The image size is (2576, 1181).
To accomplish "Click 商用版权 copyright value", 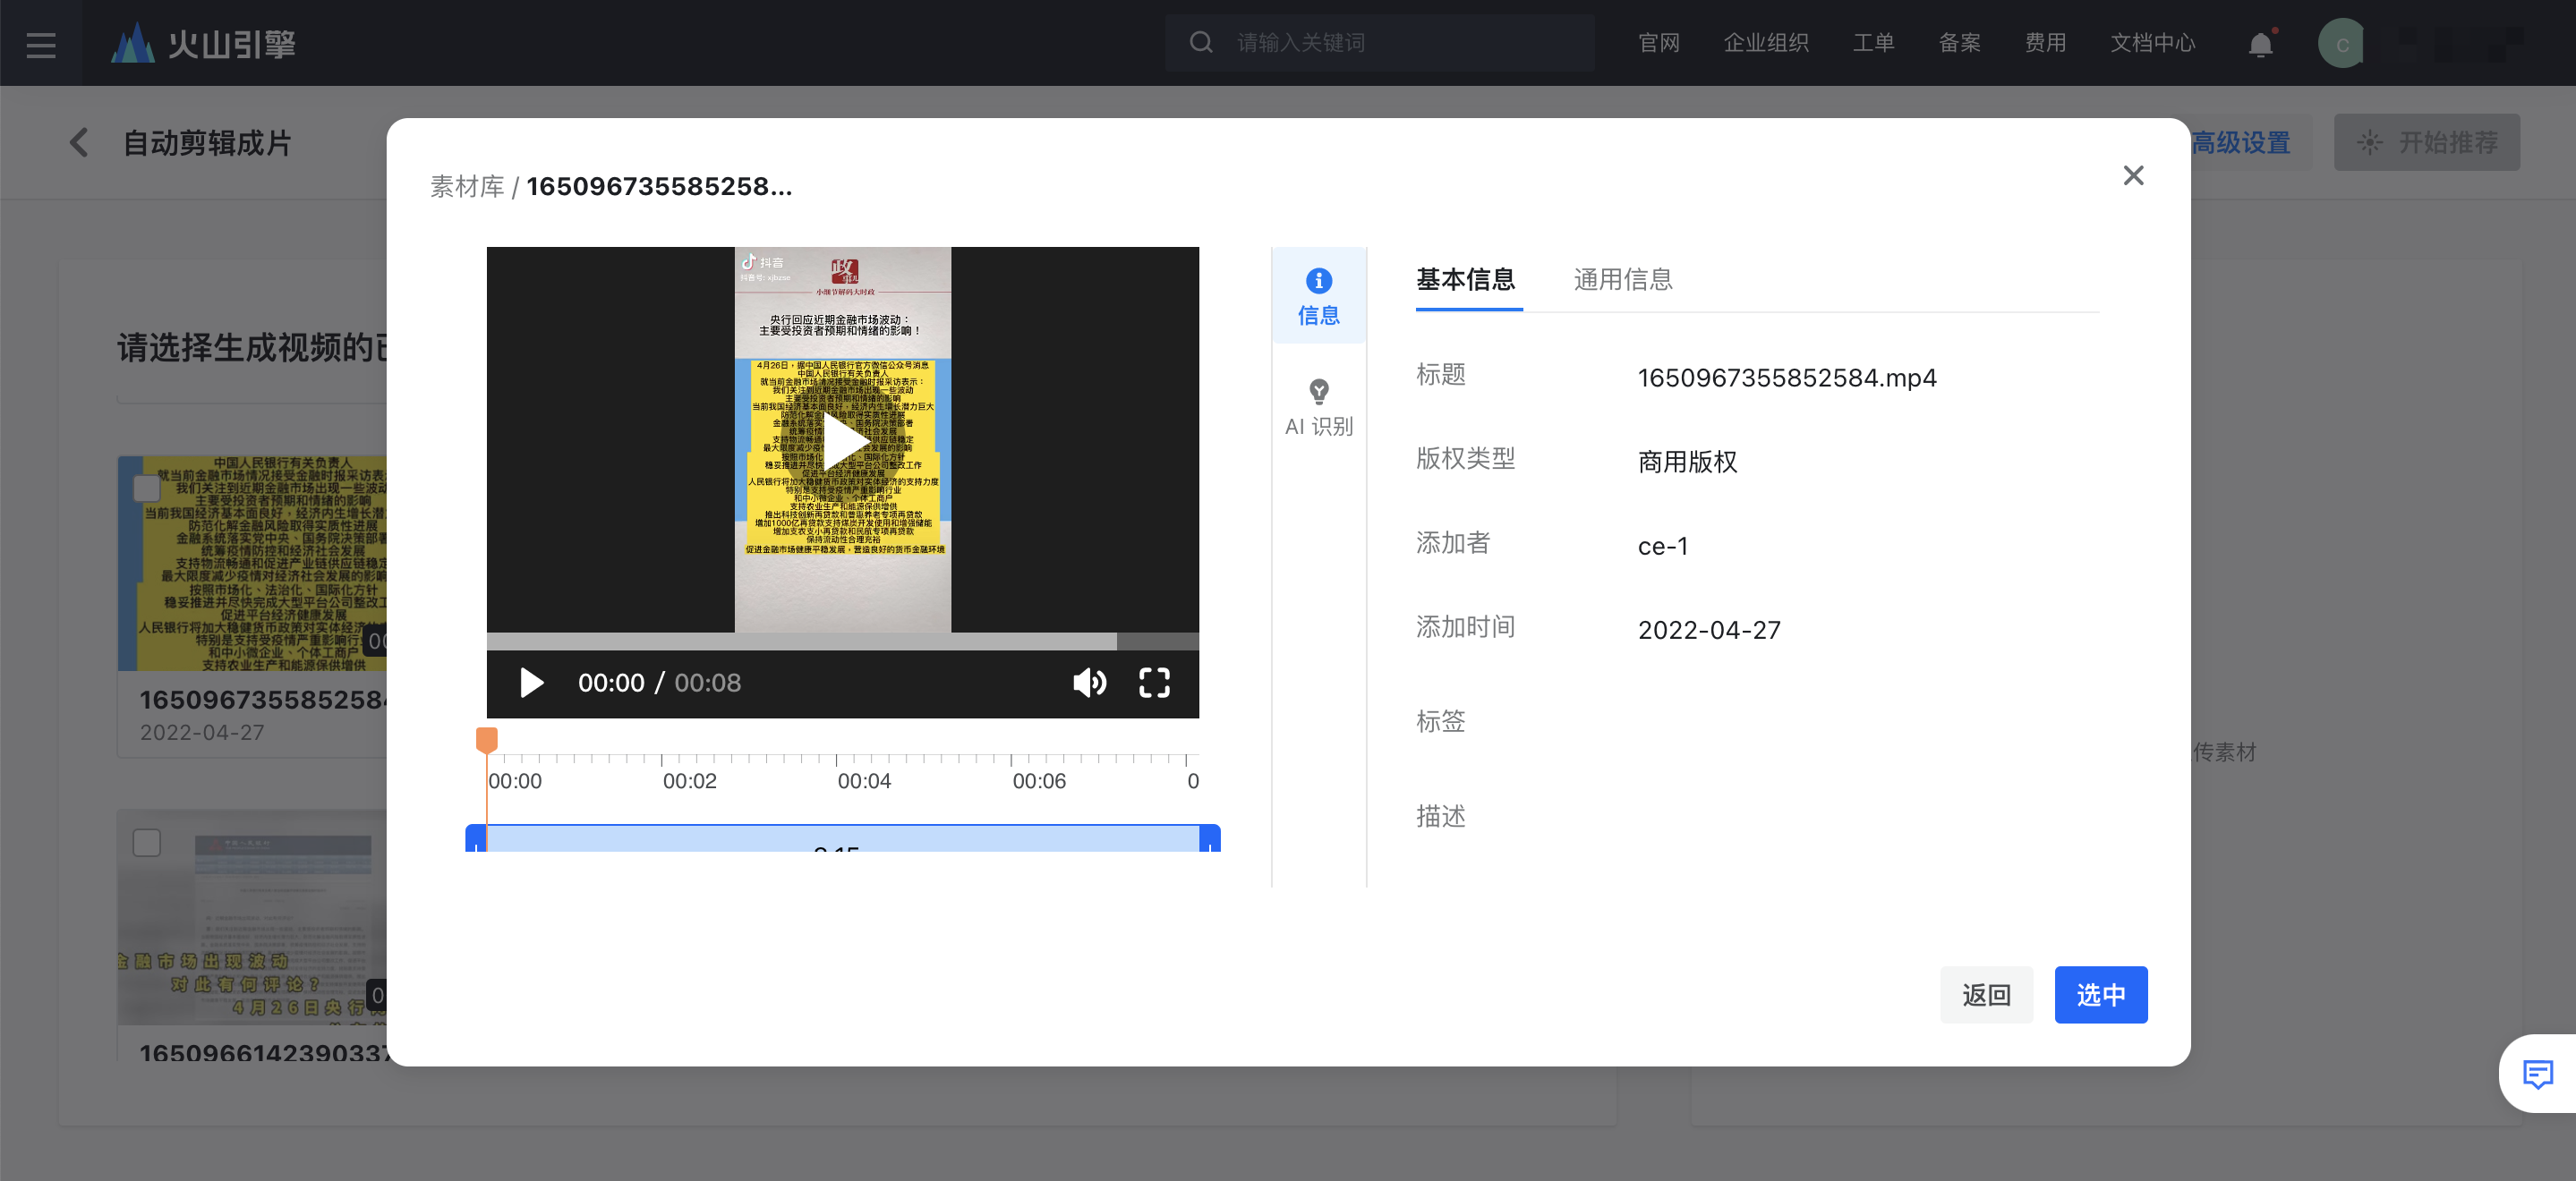I will click(1687, 462).
